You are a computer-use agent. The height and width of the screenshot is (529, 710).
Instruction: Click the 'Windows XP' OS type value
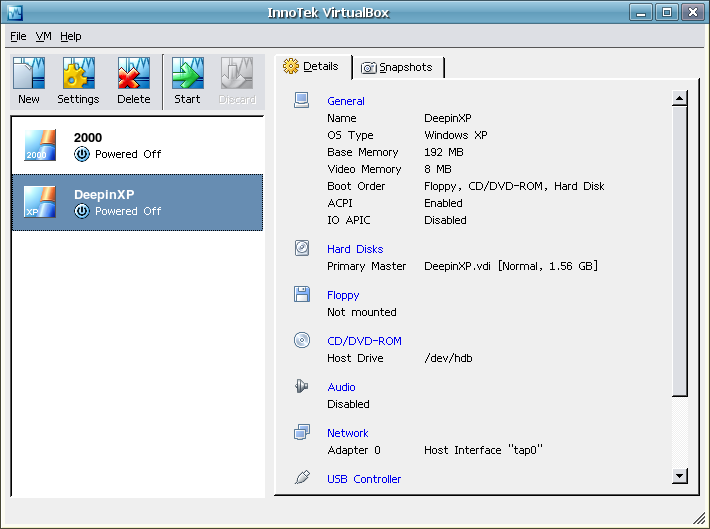(456, 135)
